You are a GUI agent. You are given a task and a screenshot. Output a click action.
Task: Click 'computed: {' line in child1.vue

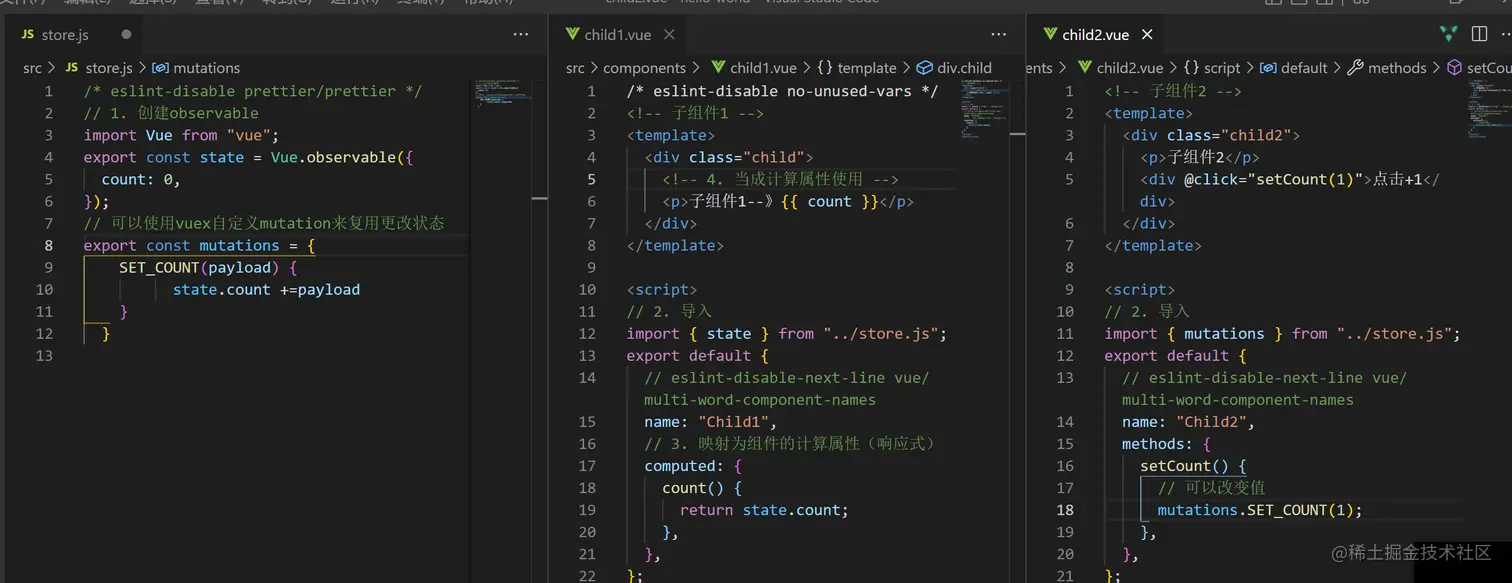tap(693, 465)
